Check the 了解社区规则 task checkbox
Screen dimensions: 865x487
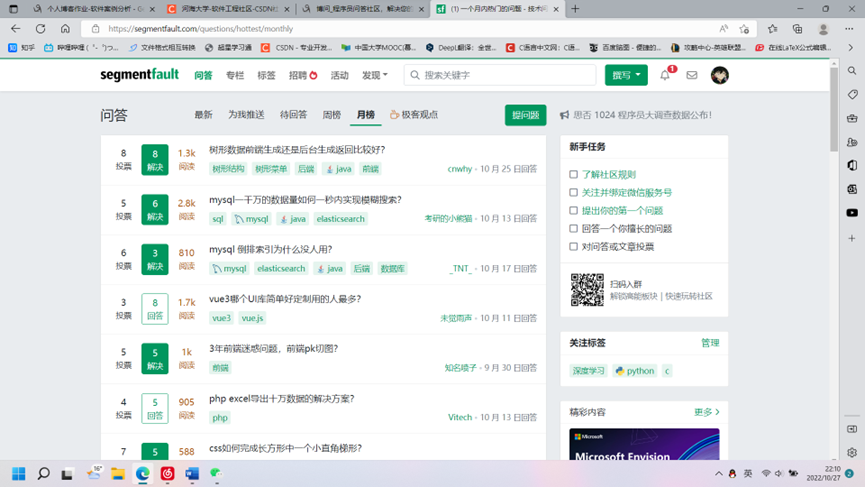pyautogui.click(x=574, y=175)
